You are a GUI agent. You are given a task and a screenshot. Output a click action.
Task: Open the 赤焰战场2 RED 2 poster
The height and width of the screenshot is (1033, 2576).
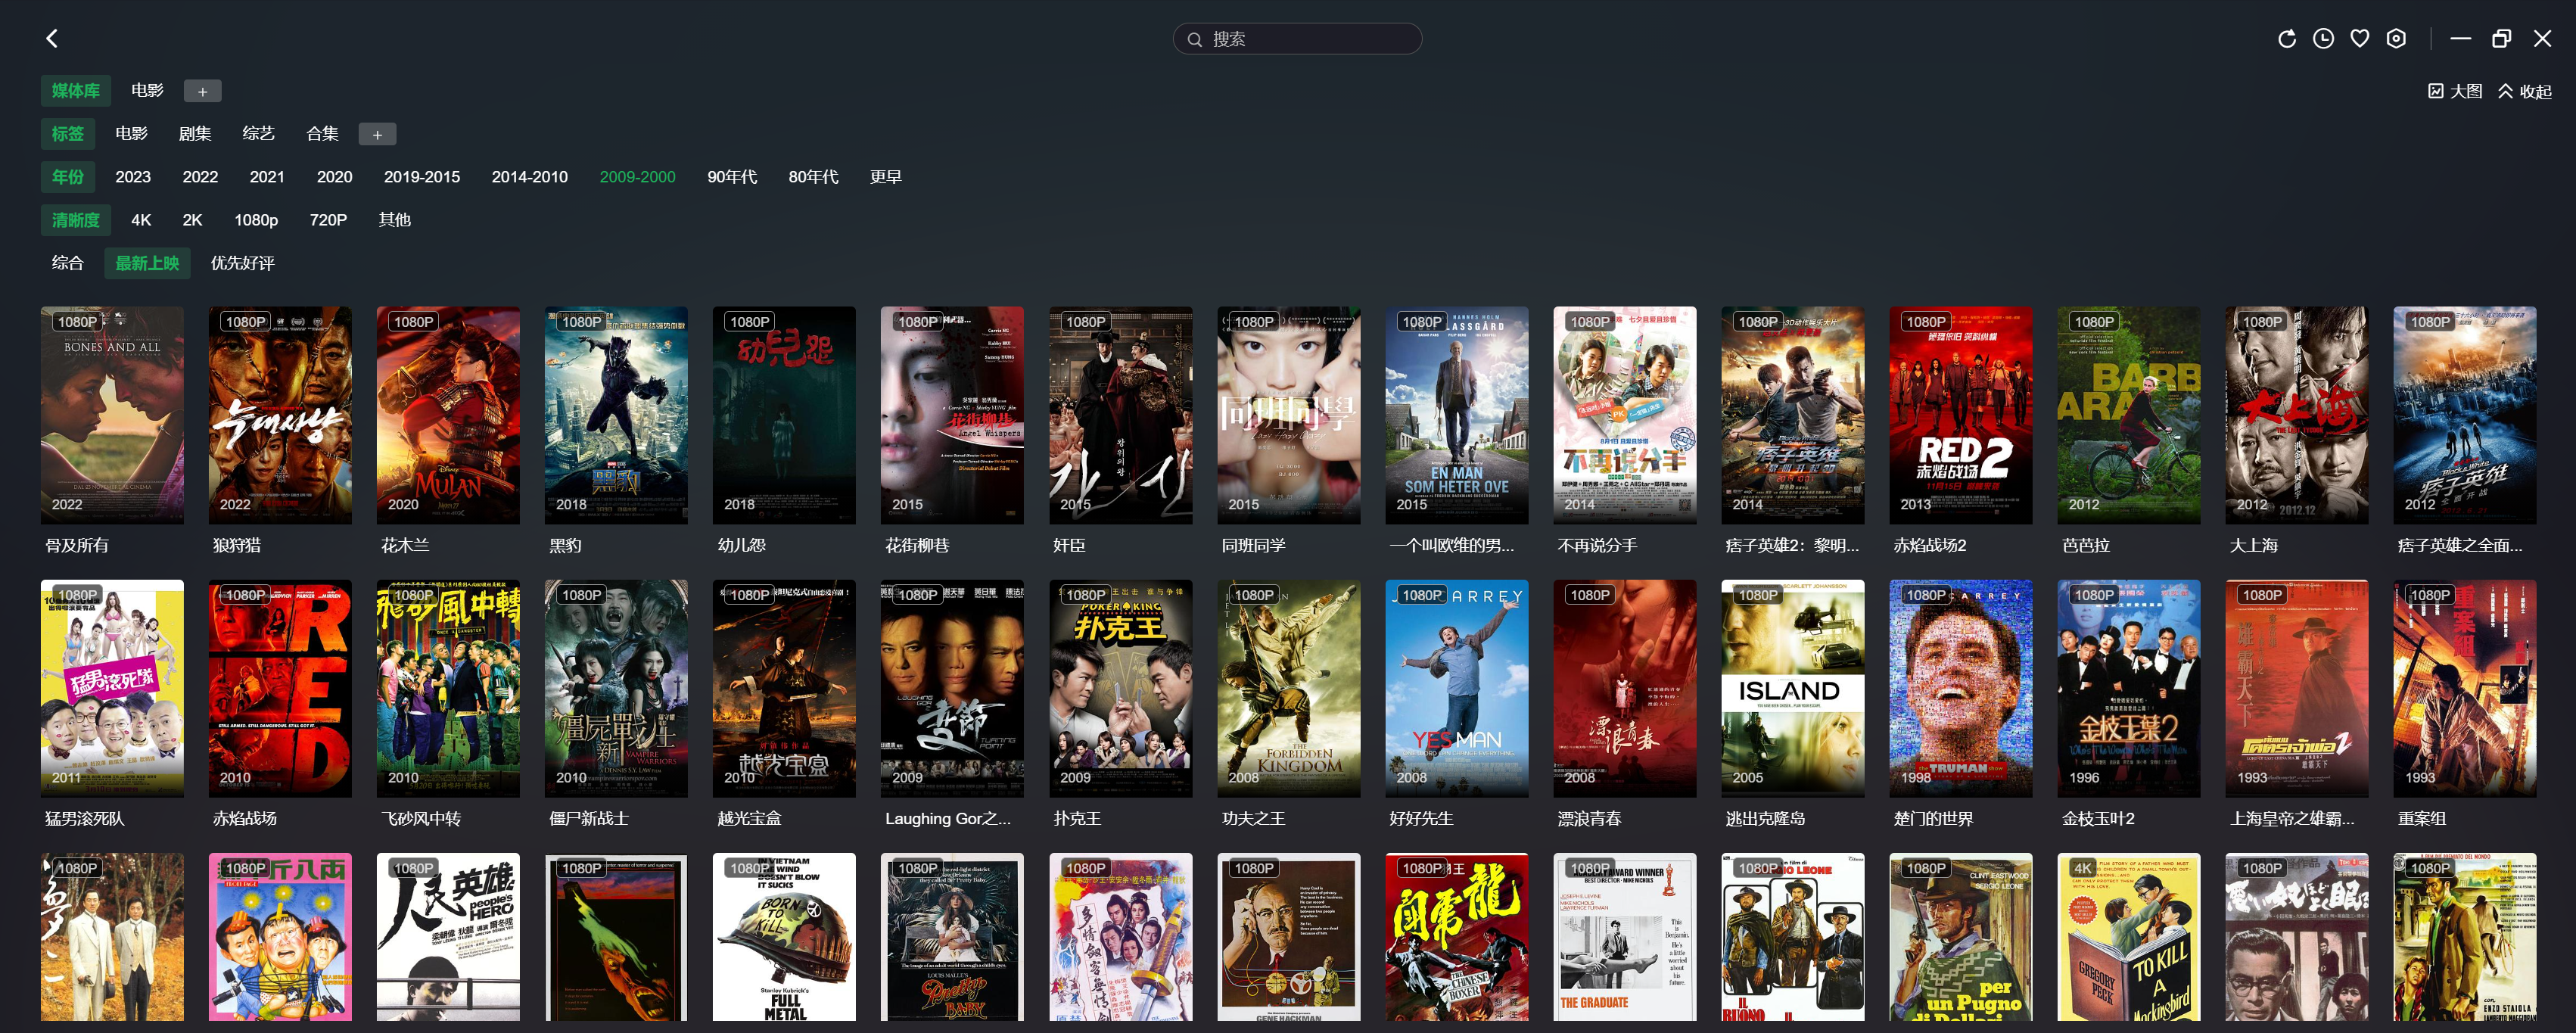[x=1961, y=415]
